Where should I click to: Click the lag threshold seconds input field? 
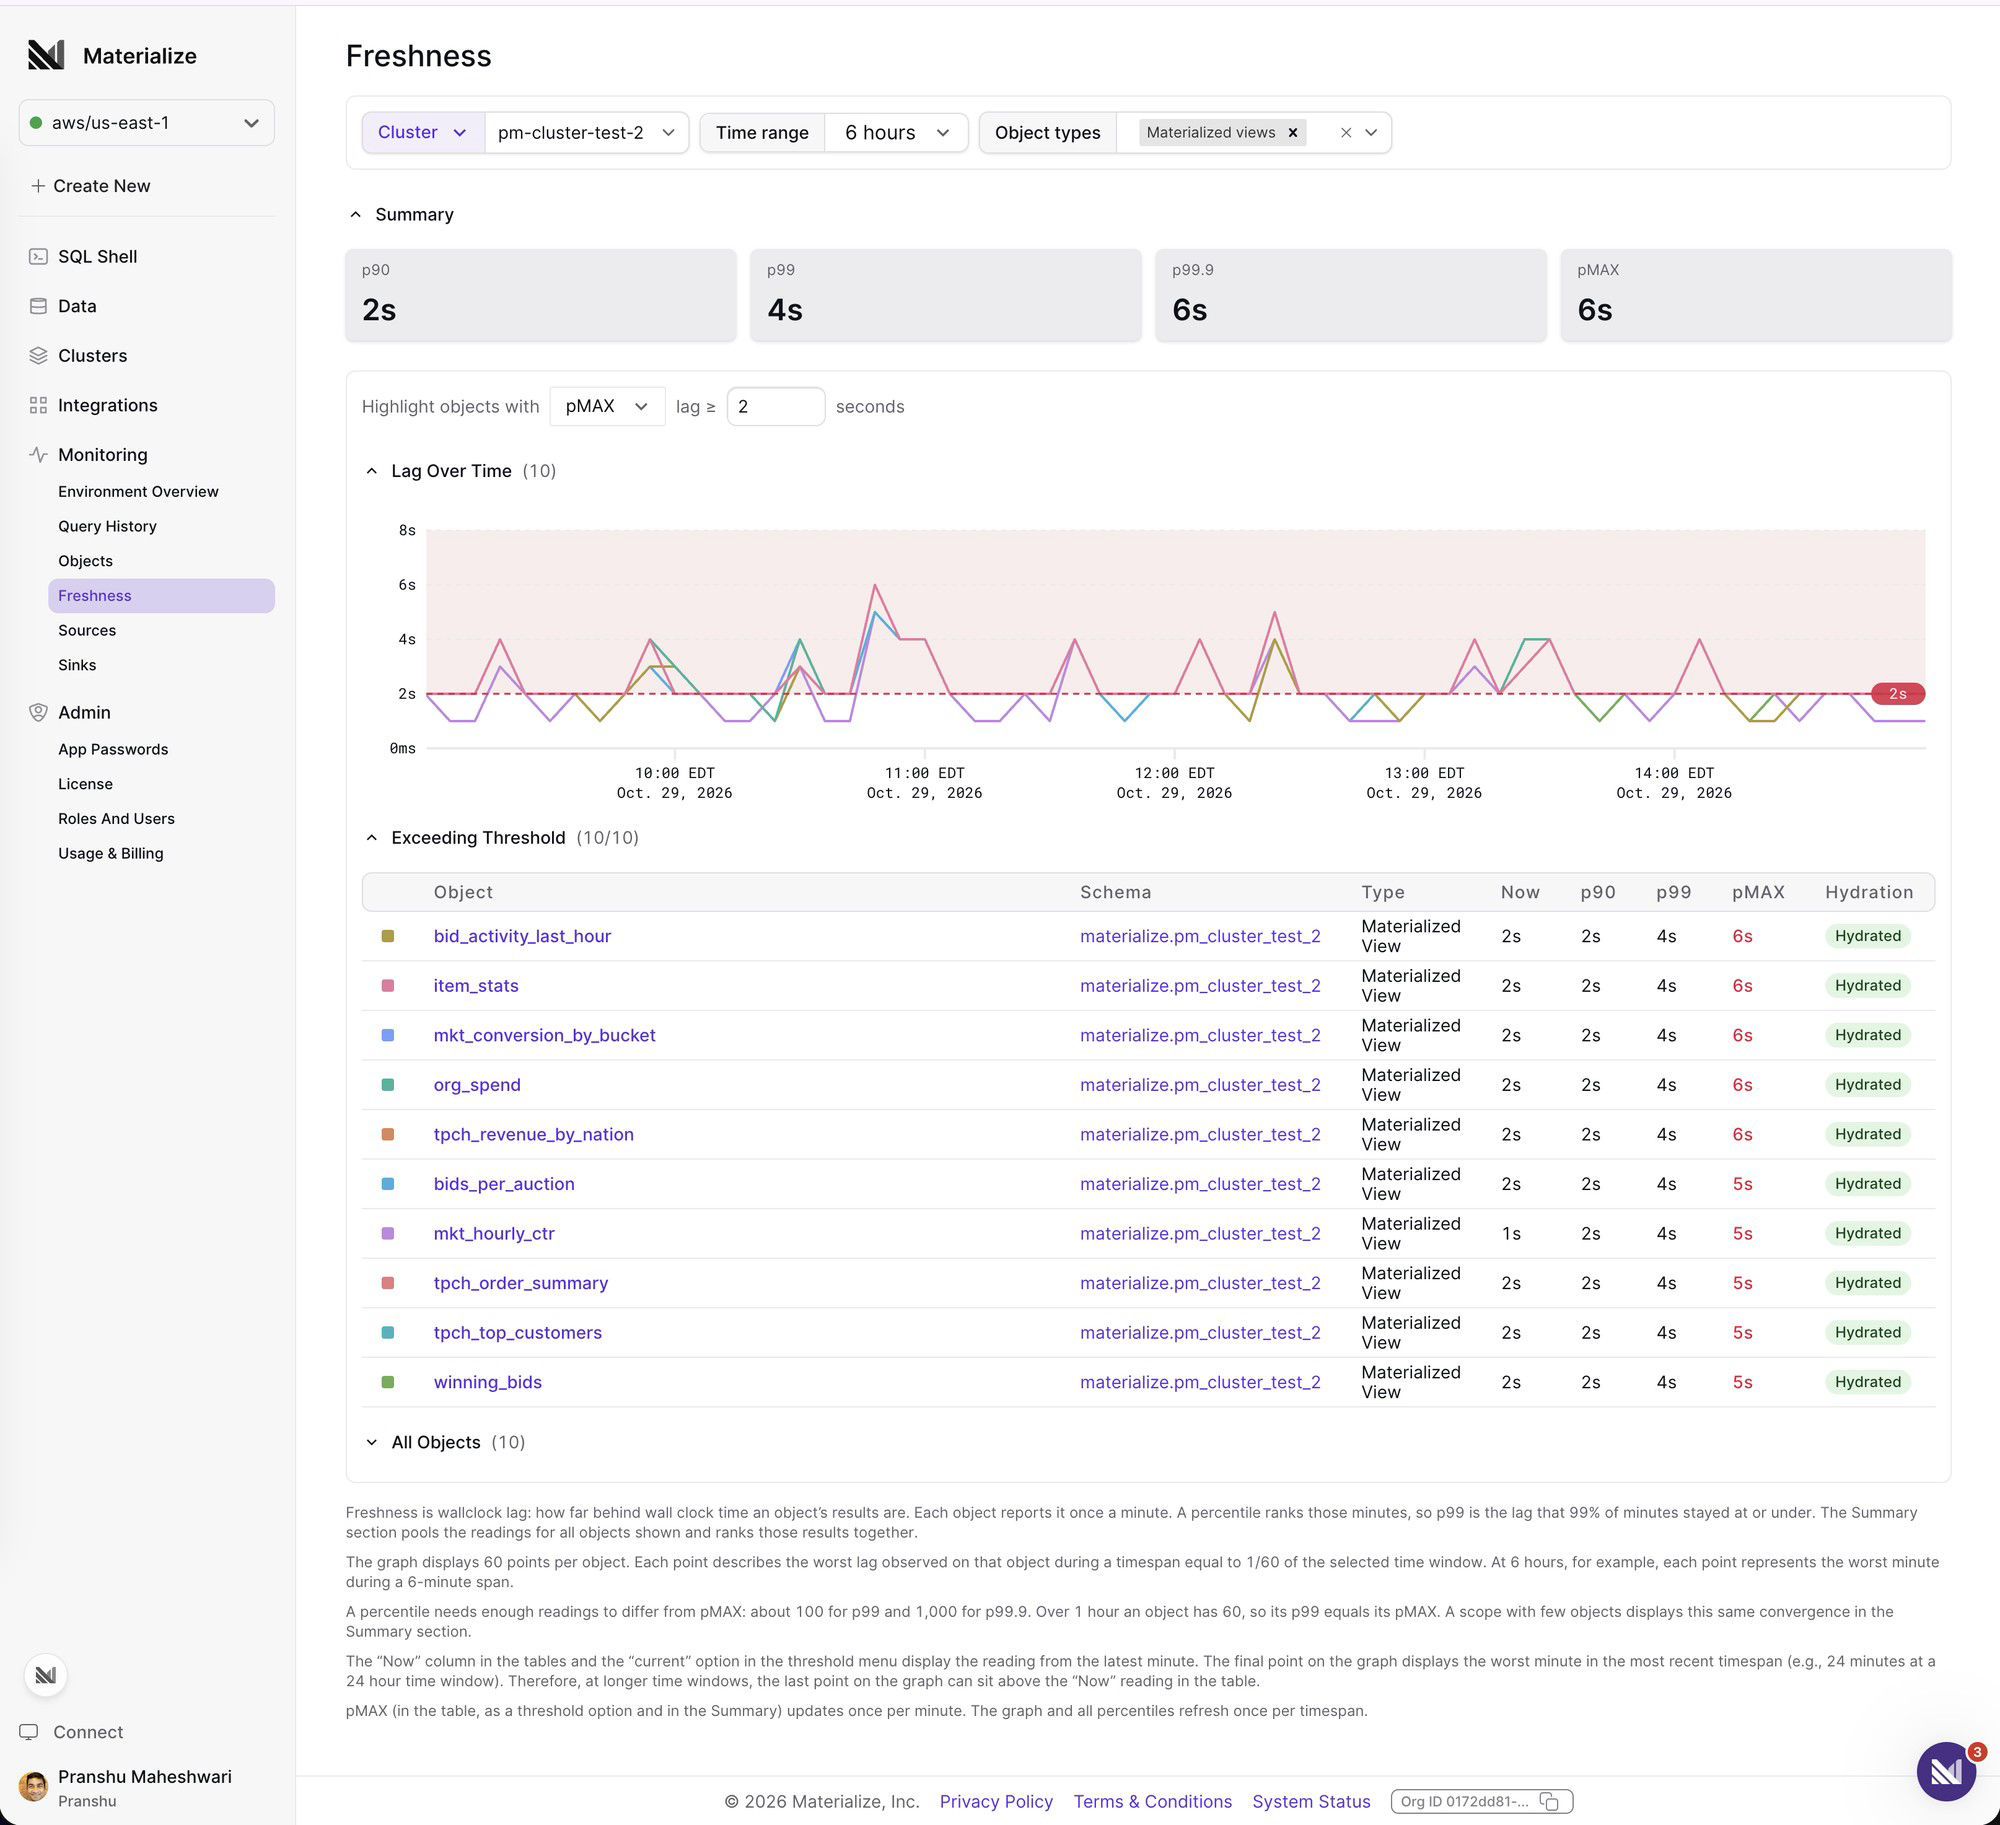pos(776,406)
